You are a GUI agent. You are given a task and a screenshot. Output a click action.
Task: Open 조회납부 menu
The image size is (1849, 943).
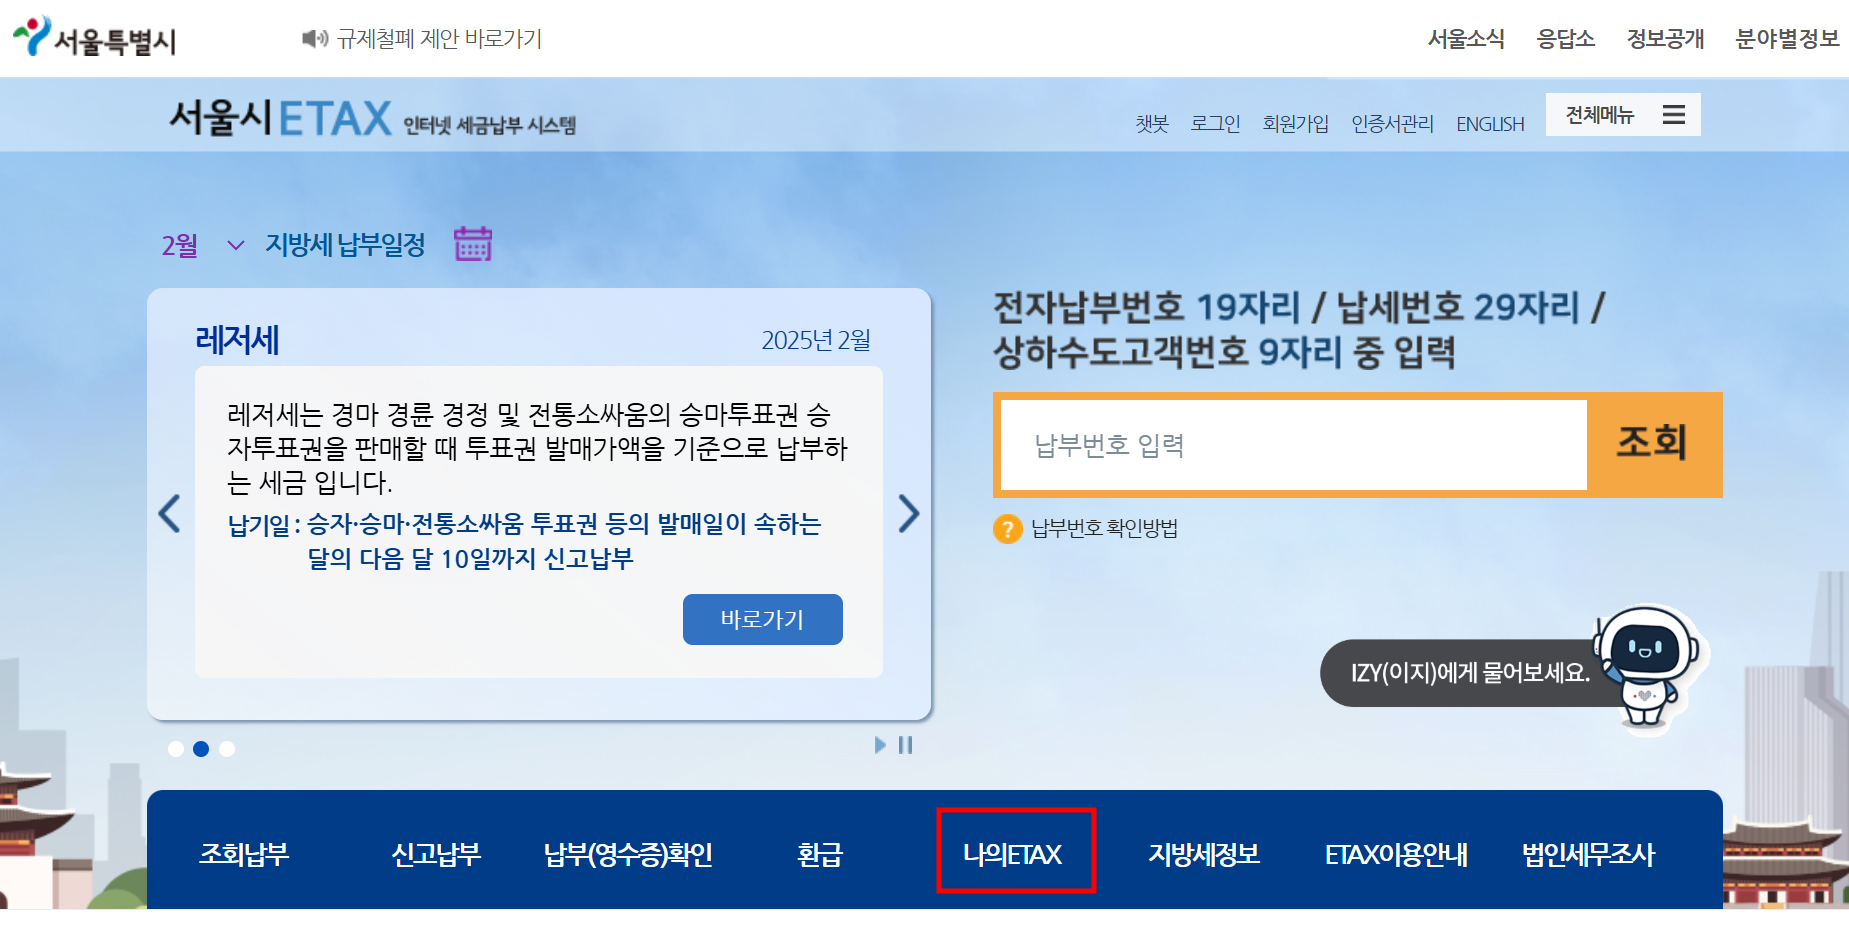coord(244,854)
